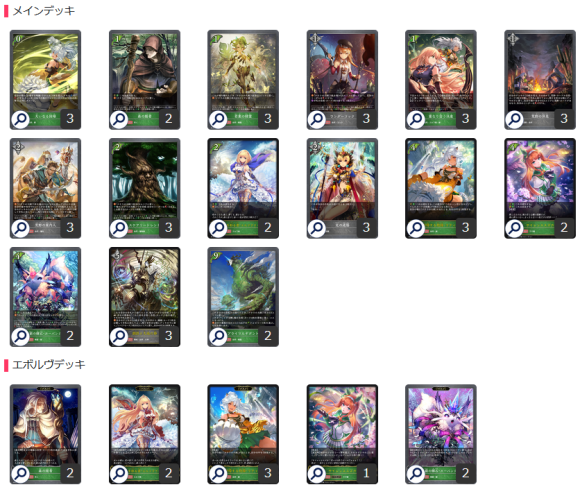
Task: Open magnifier on the golden armored knight card
Action: click(119, 336)
